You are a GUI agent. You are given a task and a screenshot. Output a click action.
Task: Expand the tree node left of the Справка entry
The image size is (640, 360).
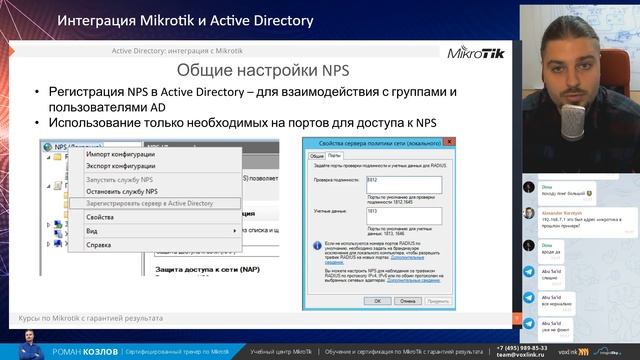pos(49,244)
